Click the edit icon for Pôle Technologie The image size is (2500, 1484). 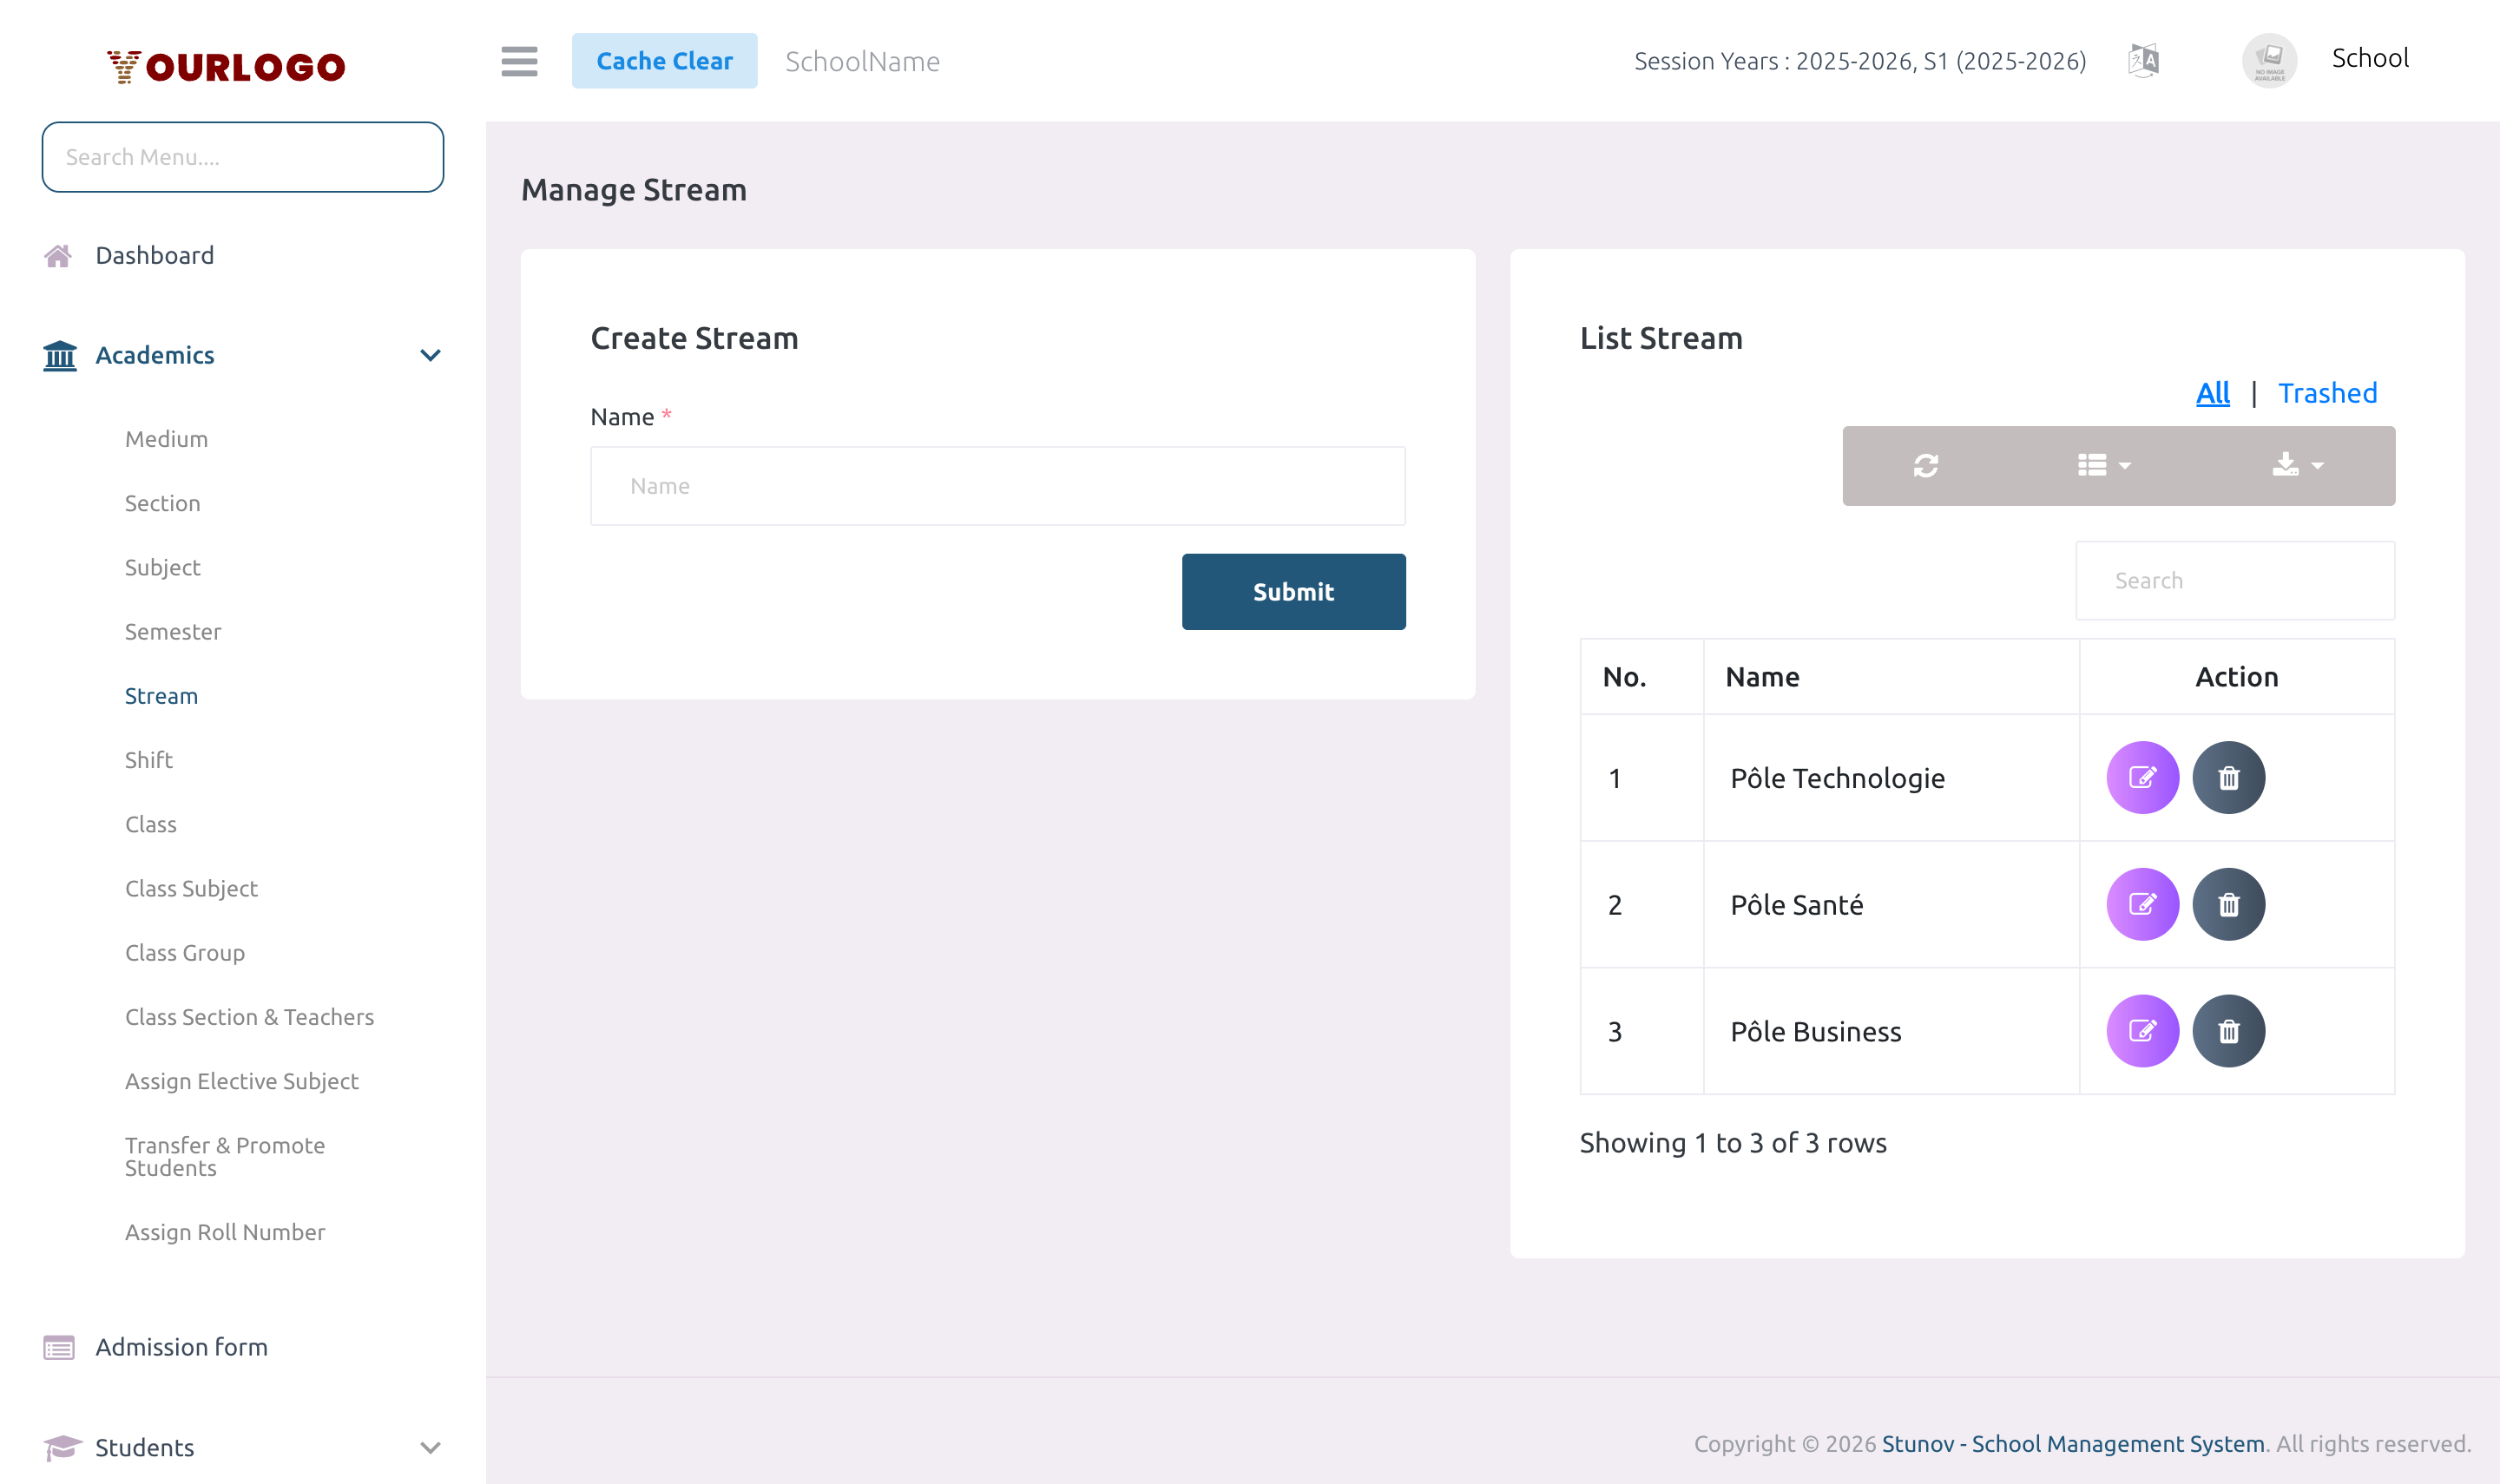2142,777
